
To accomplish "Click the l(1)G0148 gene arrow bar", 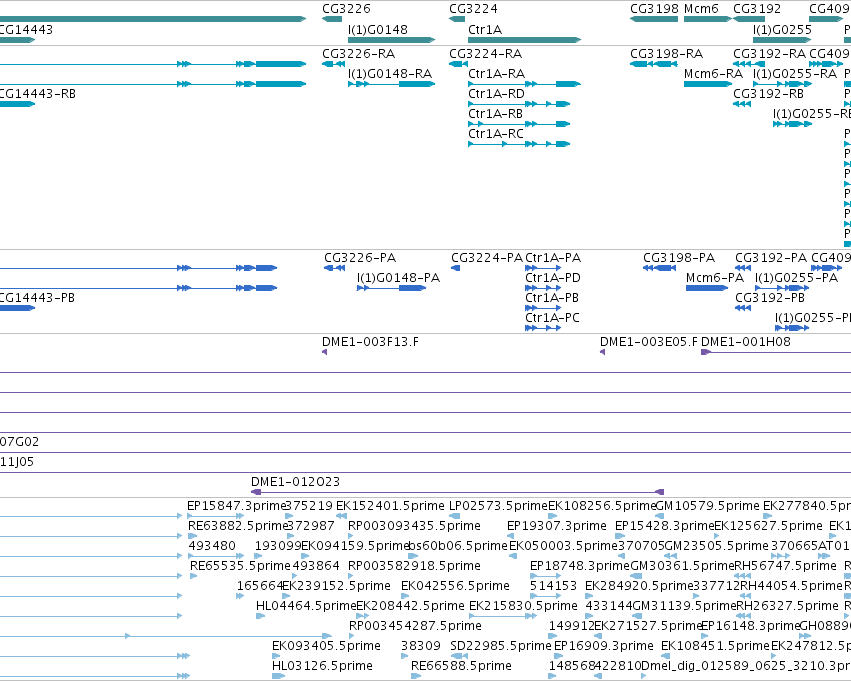I will 391,40.
